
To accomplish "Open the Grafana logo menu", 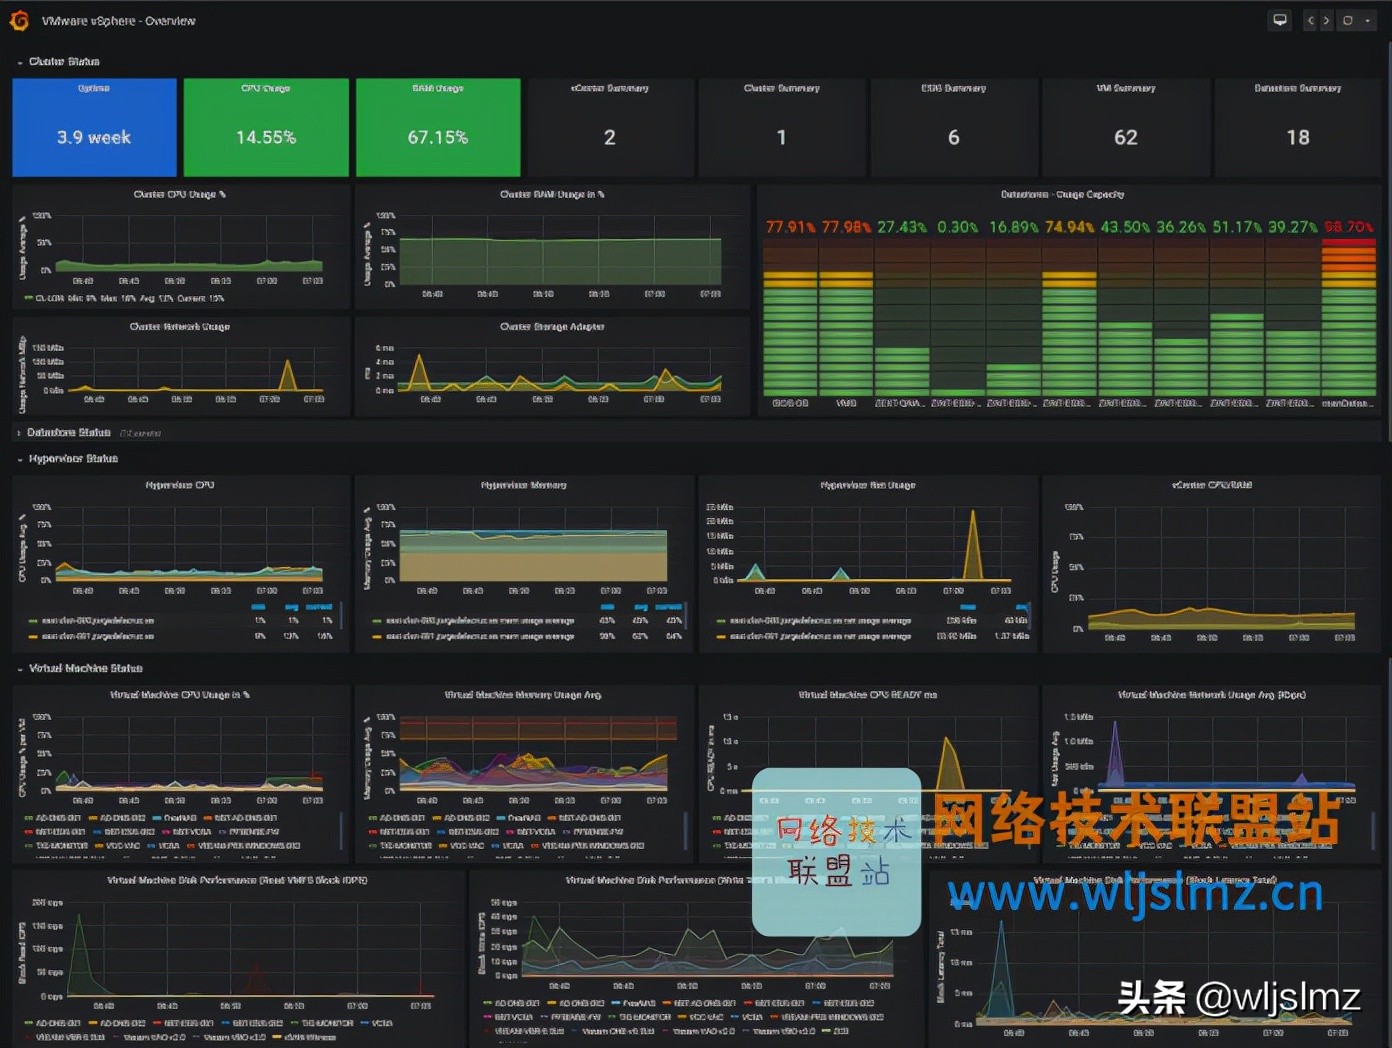I will (18, 20).
